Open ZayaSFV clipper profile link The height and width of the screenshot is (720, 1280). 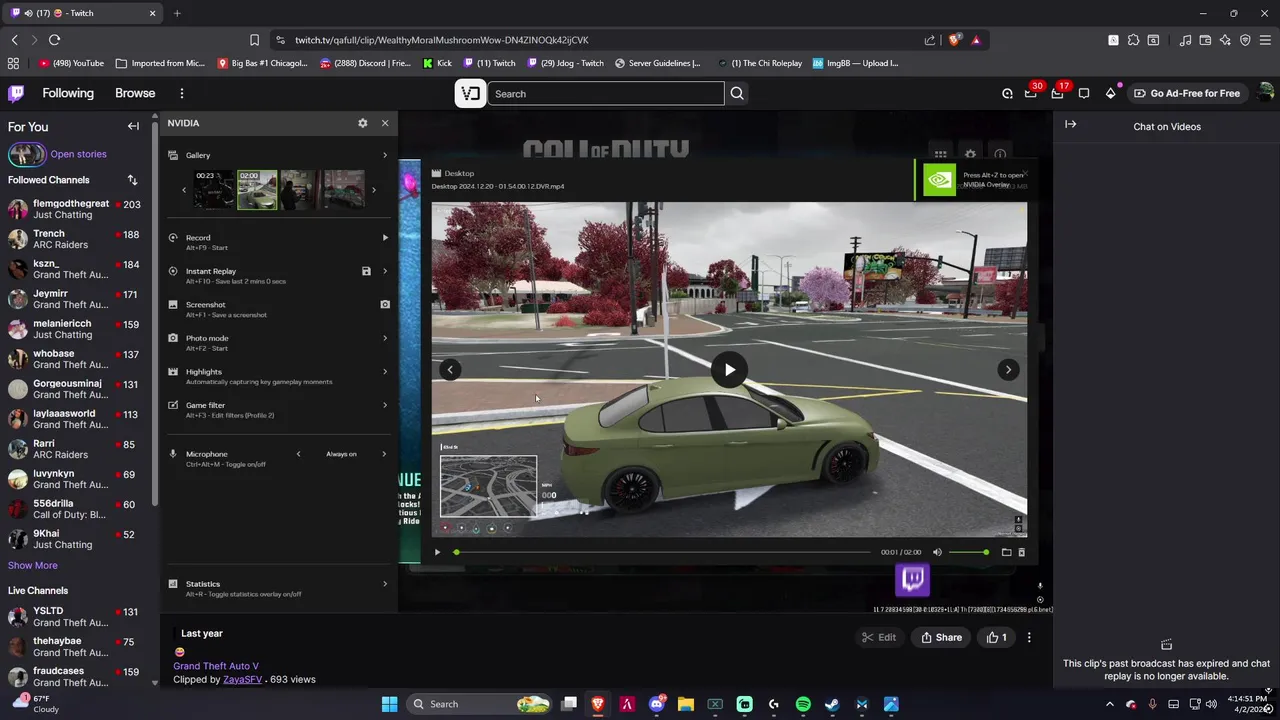tap(243, 679)
